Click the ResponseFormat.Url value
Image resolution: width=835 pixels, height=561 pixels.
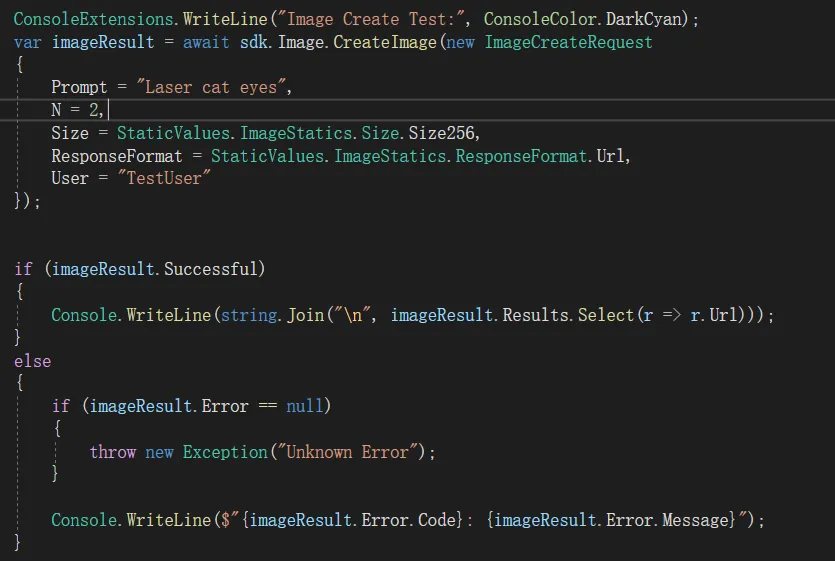point(610,156)
